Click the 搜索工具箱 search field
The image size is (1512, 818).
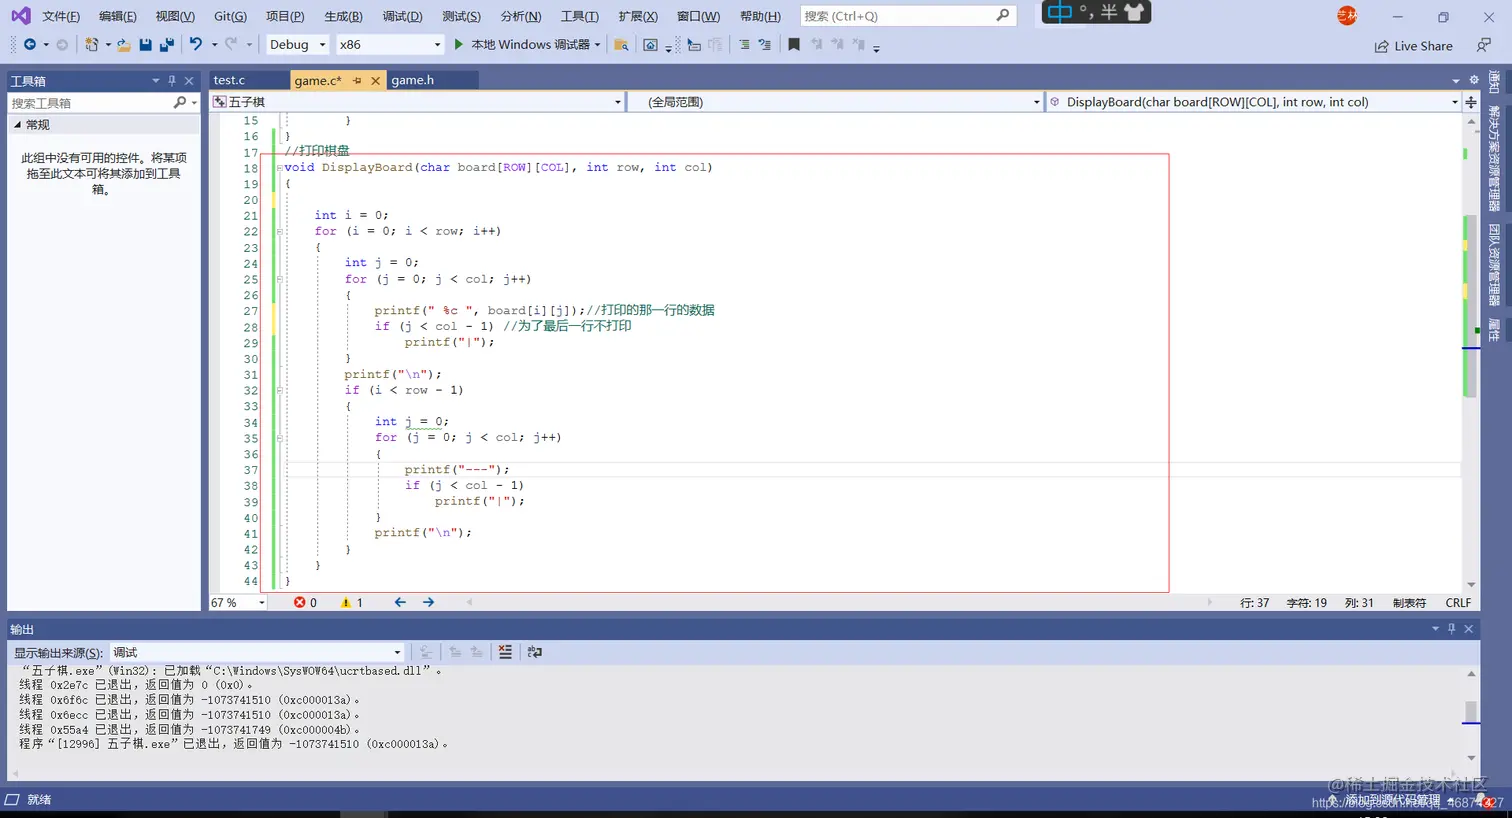(x=90, y=103)
